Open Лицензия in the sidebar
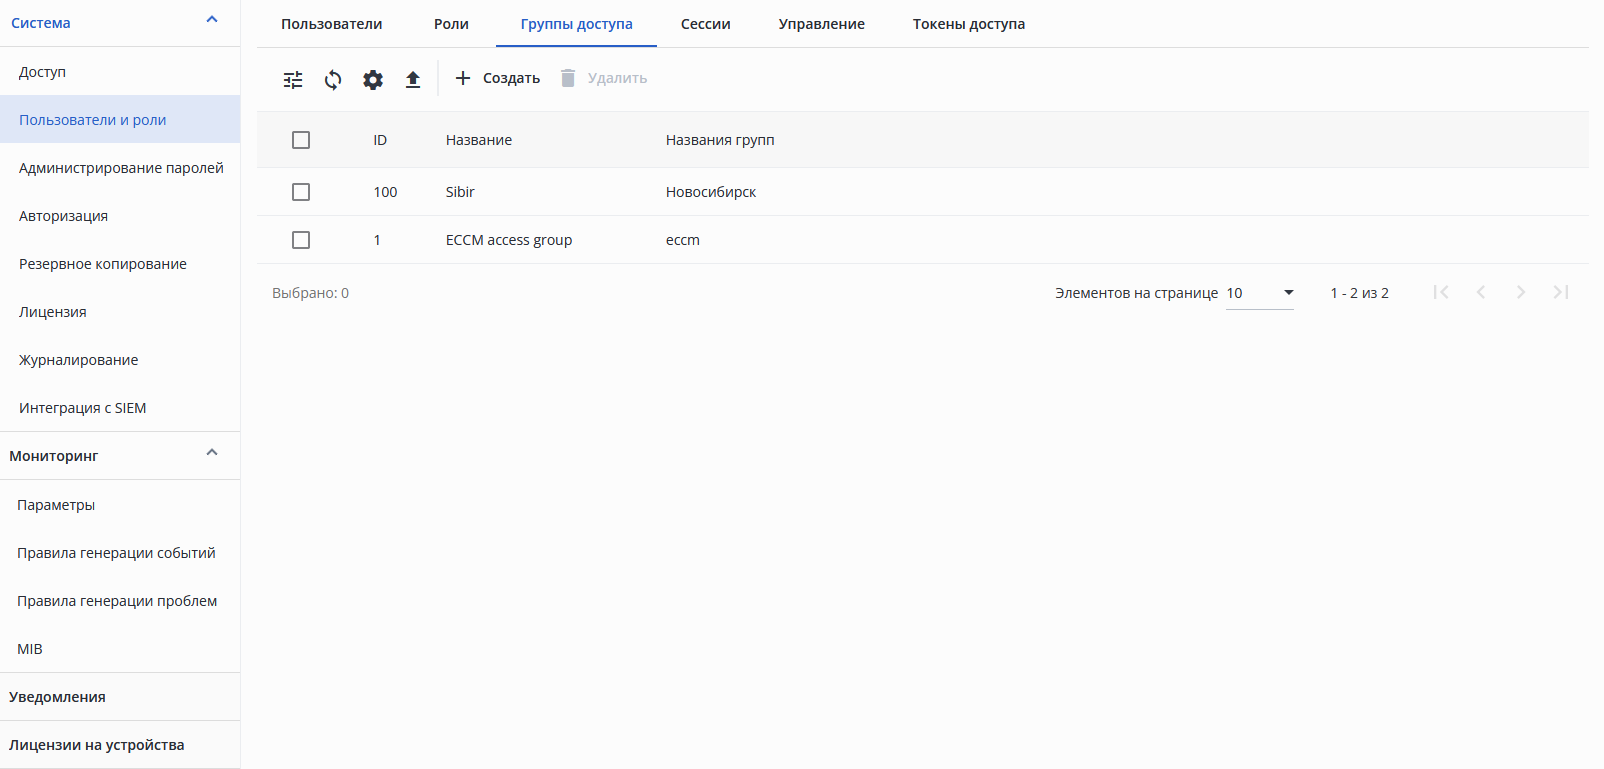This screenshot has width=1604, height=769. (x=53, y=312)
